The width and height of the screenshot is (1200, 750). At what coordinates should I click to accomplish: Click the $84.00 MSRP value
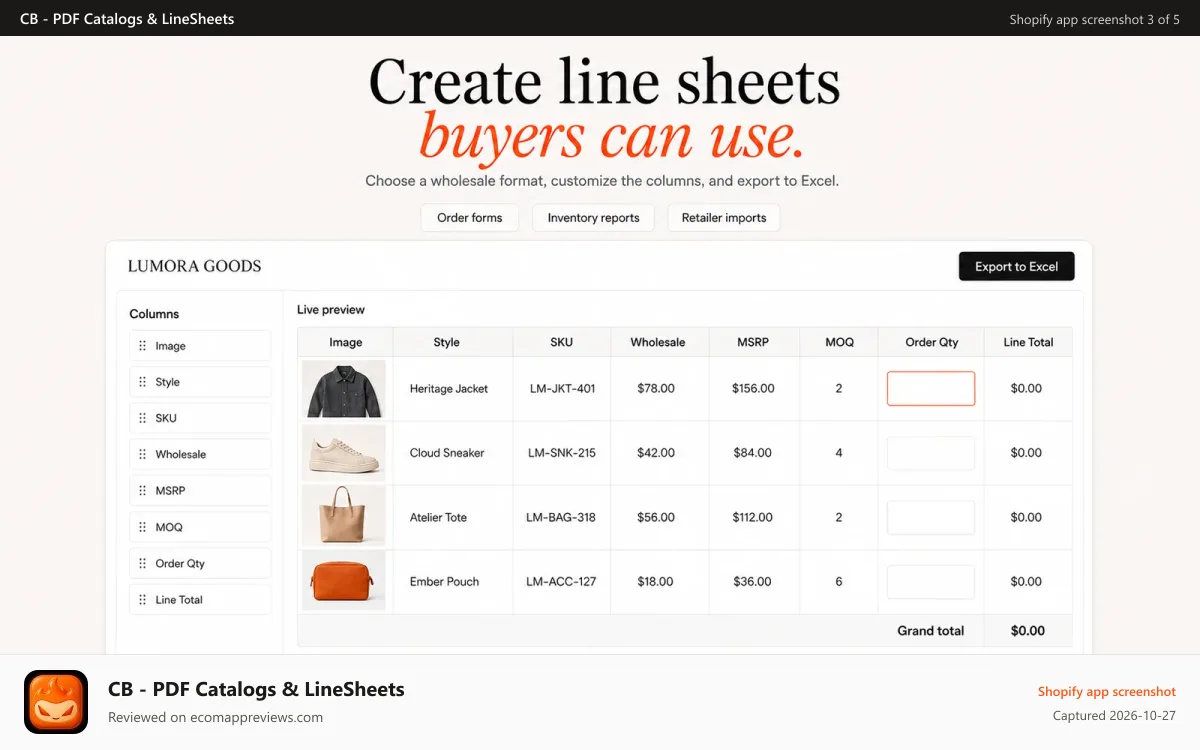(753, 453)
